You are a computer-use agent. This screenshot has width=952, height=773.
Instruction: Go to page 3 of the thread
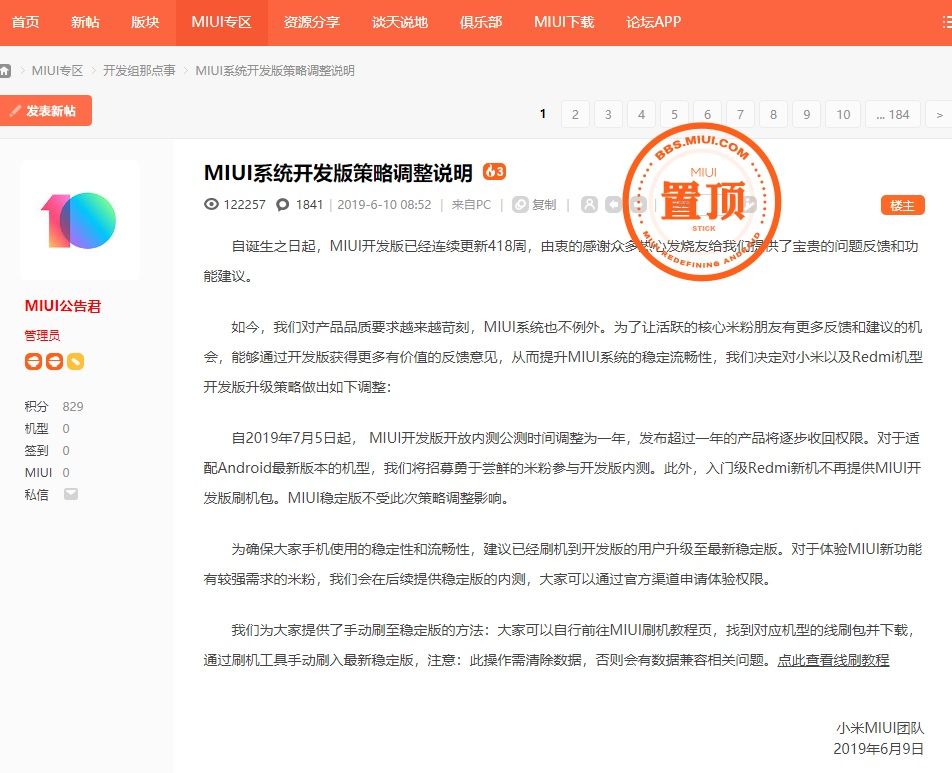tap(608, 114)
